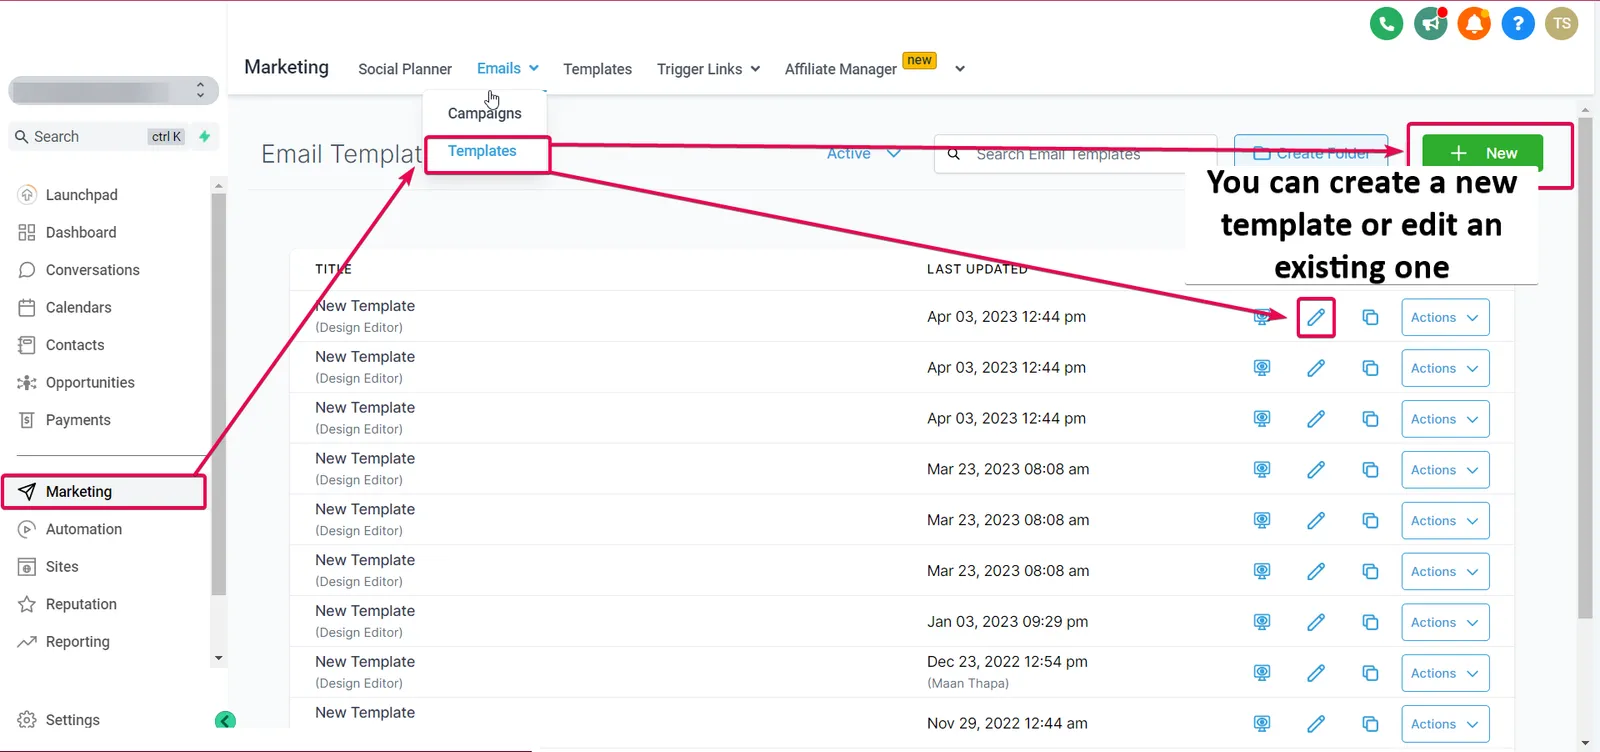The width and height of the screenshot is (1600, 752).
Task: Click the green New button
Action: pyautogui.click(x=1482, y=153)
